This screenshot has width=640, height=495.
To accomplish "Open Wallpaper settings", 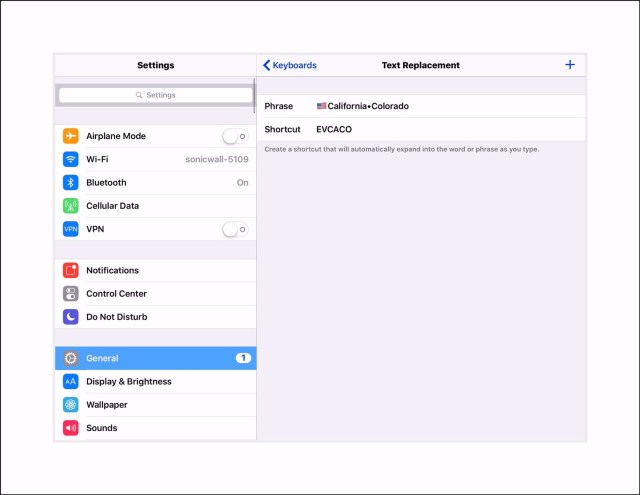I will point(156,404).
